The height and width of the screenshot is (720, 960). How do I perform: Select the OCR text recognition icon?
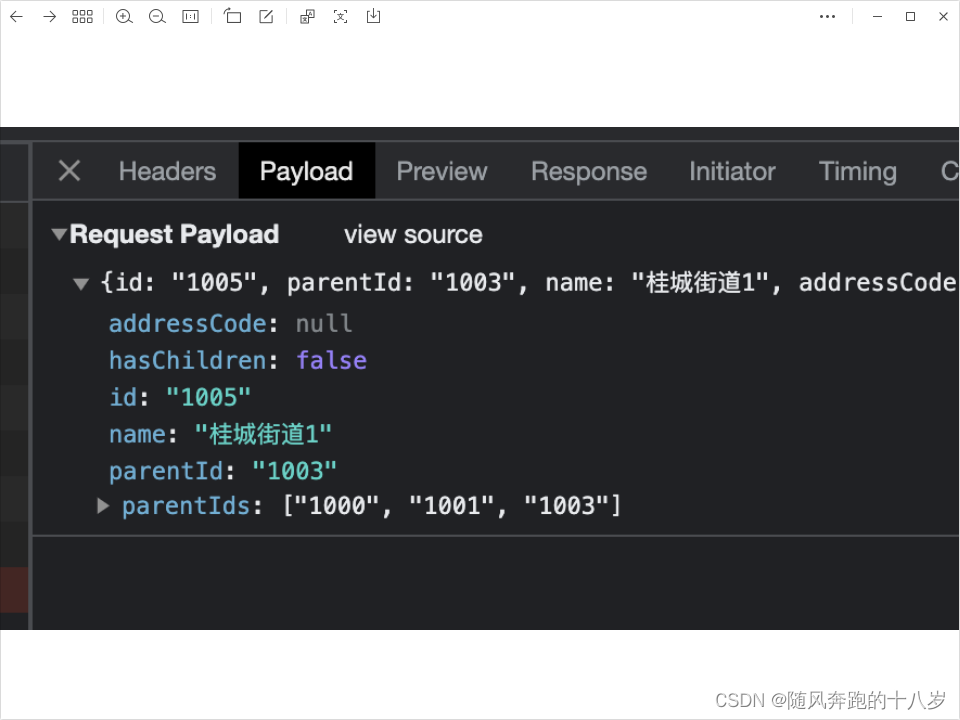[x=340, y=16]
